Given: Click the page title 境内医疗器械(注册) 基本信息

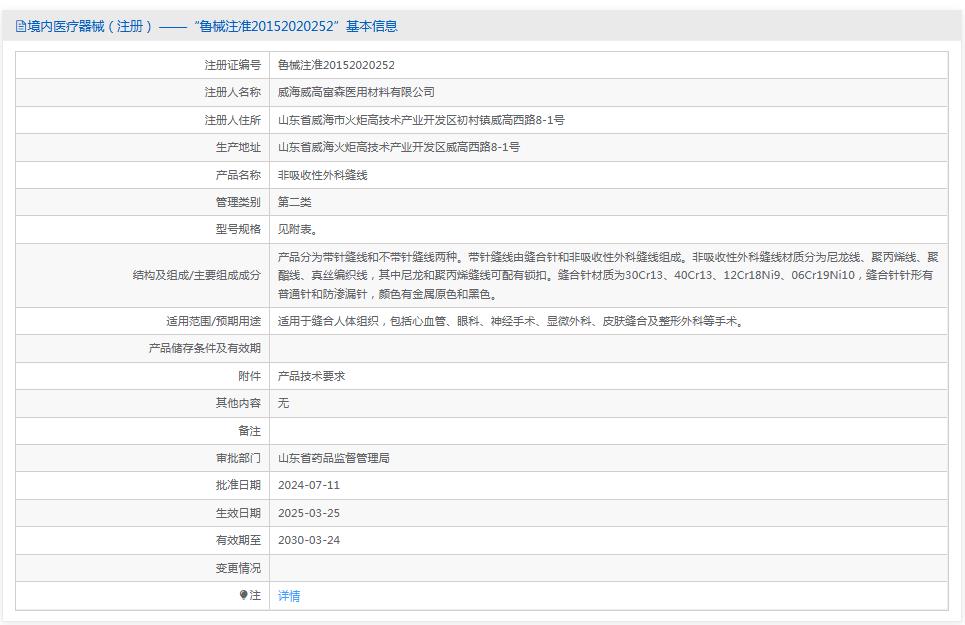Looking at the screenshot, I should pyautogui.click(x=212, y=26).
